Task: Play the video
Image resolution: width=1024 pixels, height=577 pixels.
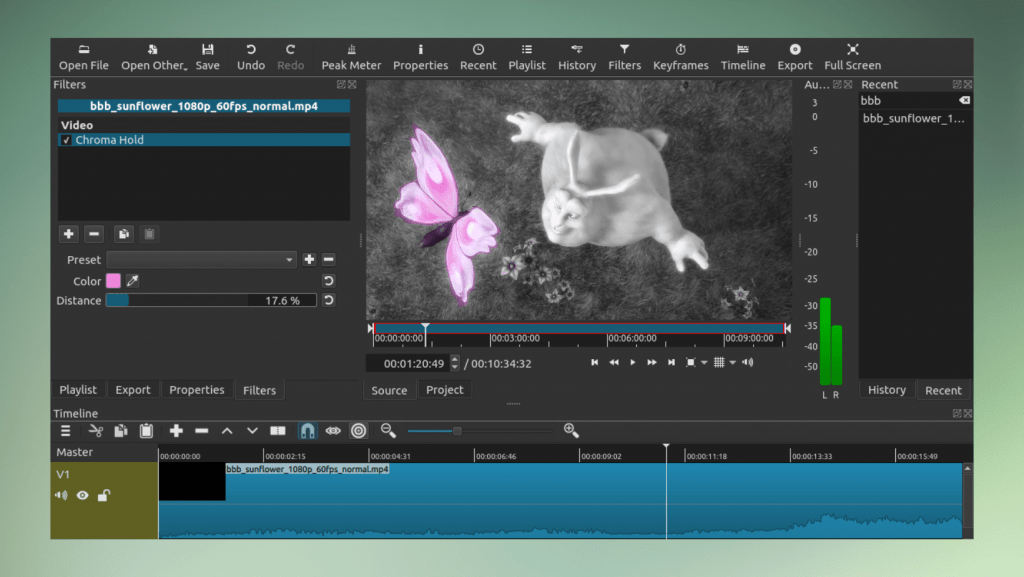Action: (633, 362)
